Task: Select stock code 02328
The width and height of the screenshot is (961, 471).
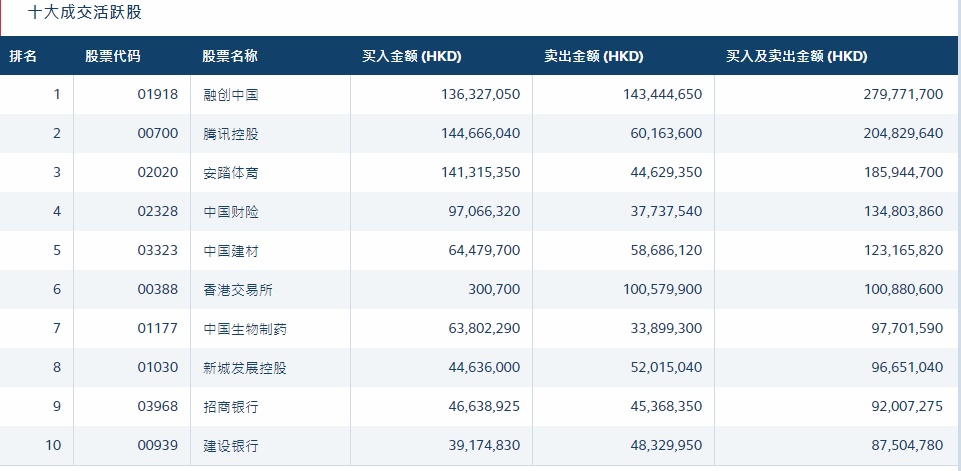Action: (158, 212)
